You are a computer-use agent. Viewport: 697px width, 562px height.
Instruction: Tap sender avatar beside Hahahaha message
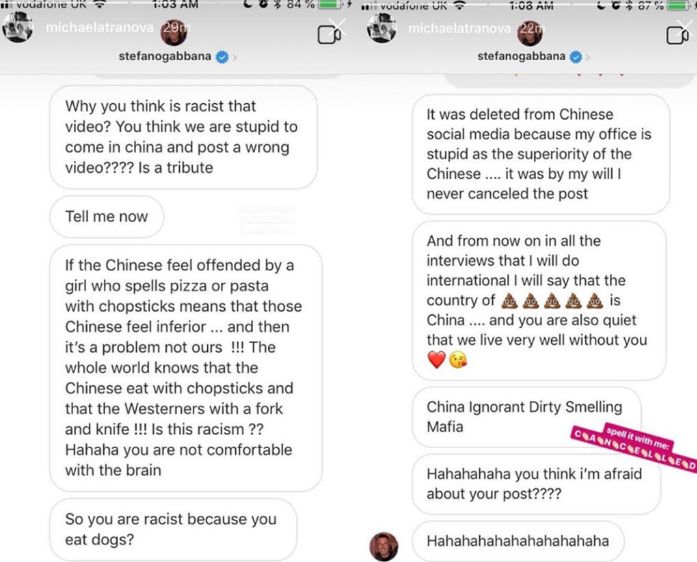(x=384, y=546)
